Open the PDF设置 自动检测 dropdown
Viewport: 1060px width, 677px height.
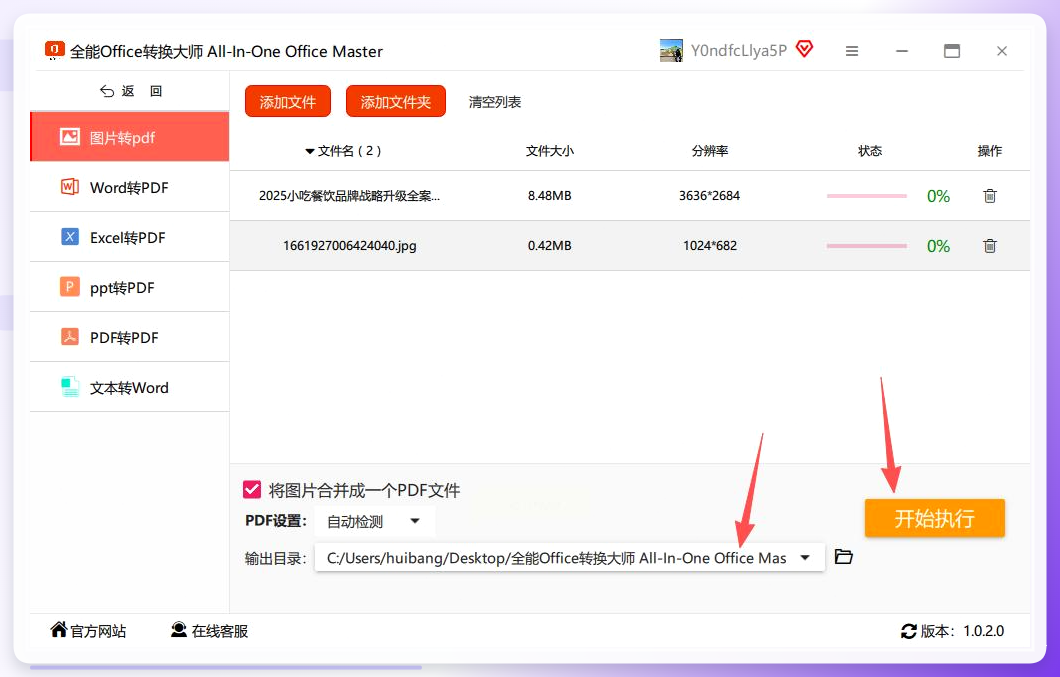375,521
